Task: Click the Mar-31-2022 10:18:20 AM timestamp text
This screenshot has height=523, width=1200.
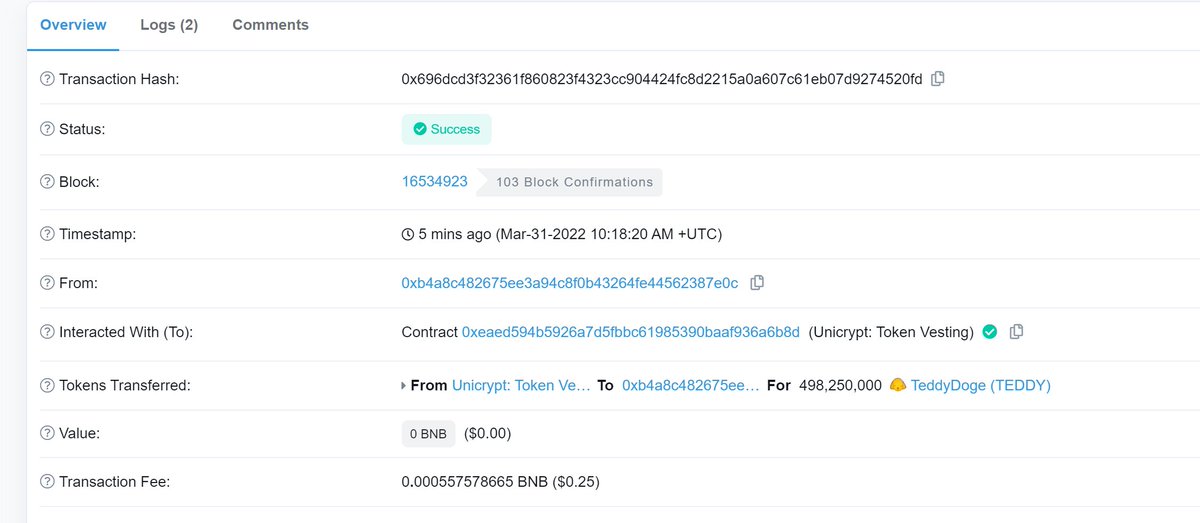Action: pyautogui.click(x=609, y=234)
